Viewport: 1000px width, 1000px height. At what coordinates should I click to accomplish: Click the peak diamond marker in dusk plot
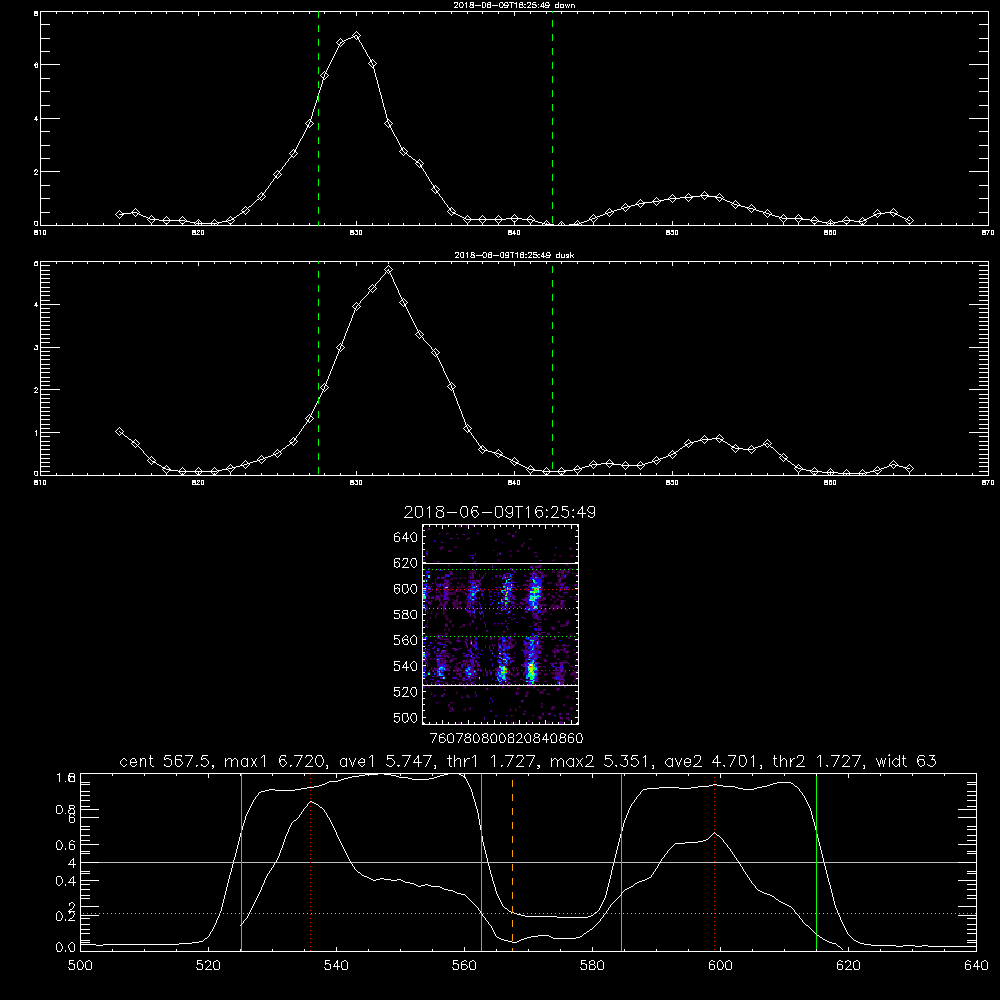pos(388,270)
